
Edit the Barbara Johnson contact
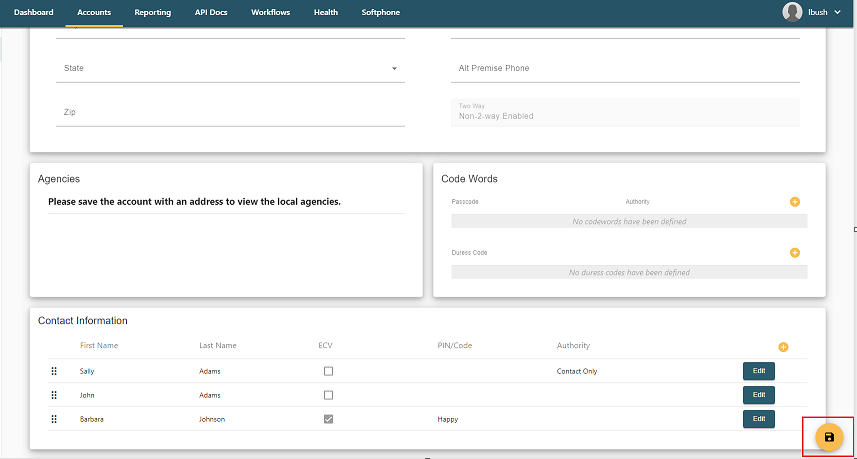(x=758, y=419)
